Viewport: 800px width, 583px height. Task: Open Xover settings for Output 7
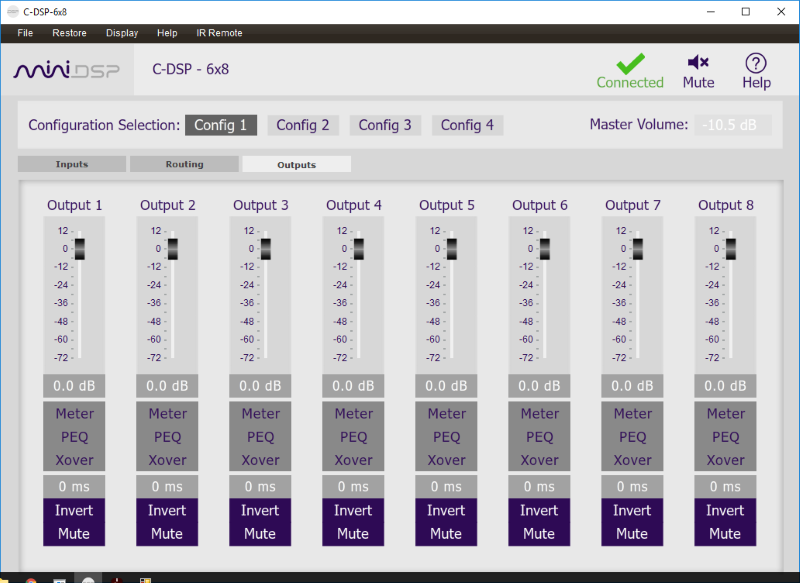(x=633, y=460)
